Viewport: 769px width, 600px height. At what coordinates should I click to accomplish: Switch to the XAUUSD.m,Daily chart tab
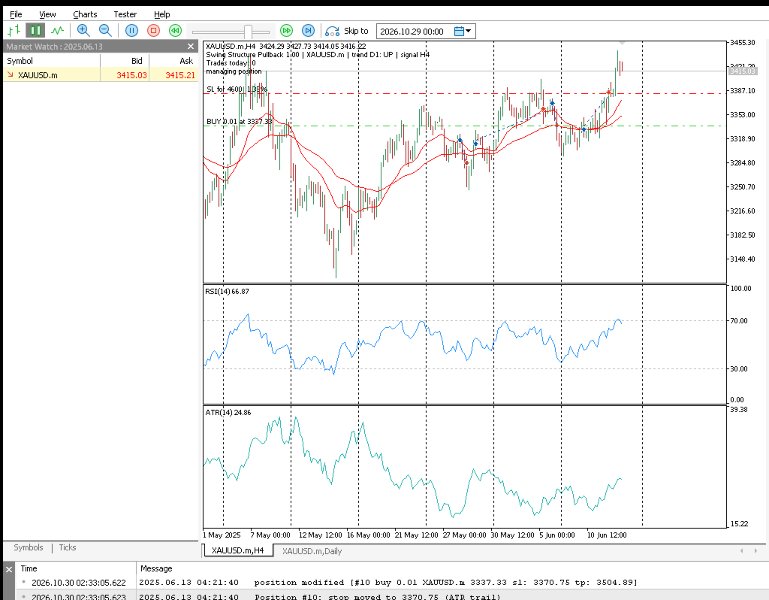click(312, 551)
